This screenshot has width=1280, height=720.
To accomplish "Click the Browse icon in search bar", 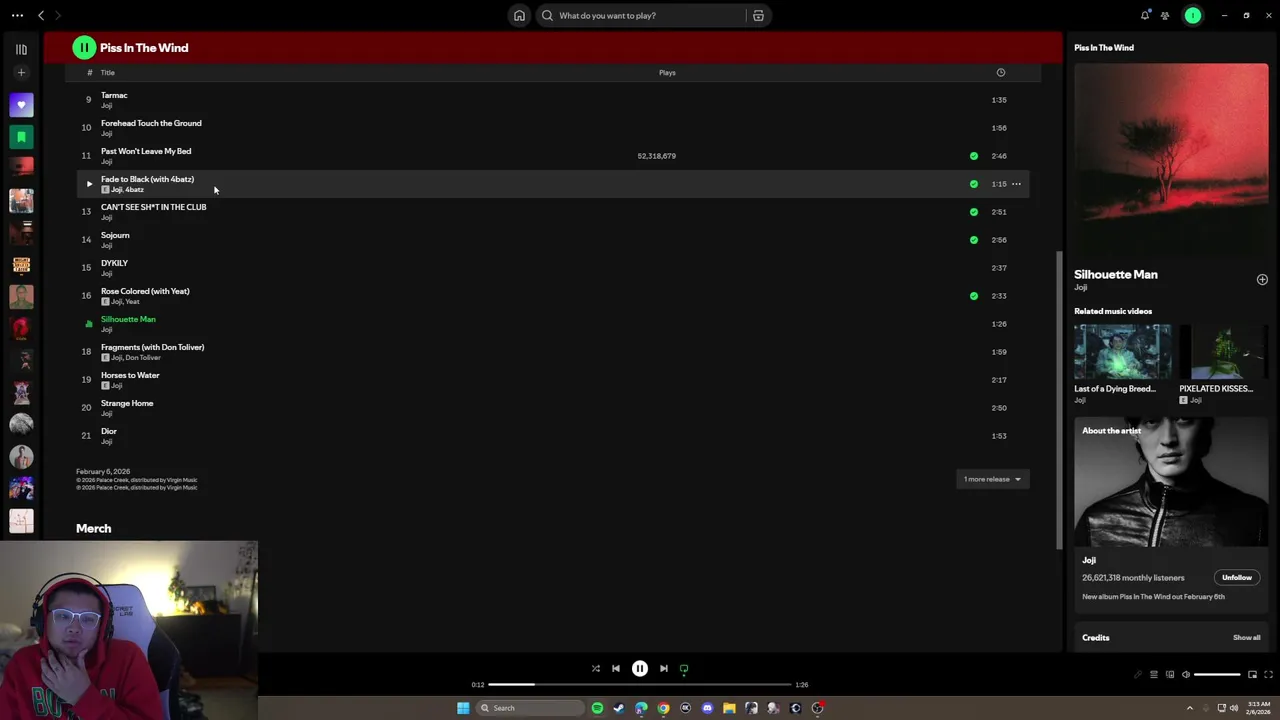I will click(758, 15).
